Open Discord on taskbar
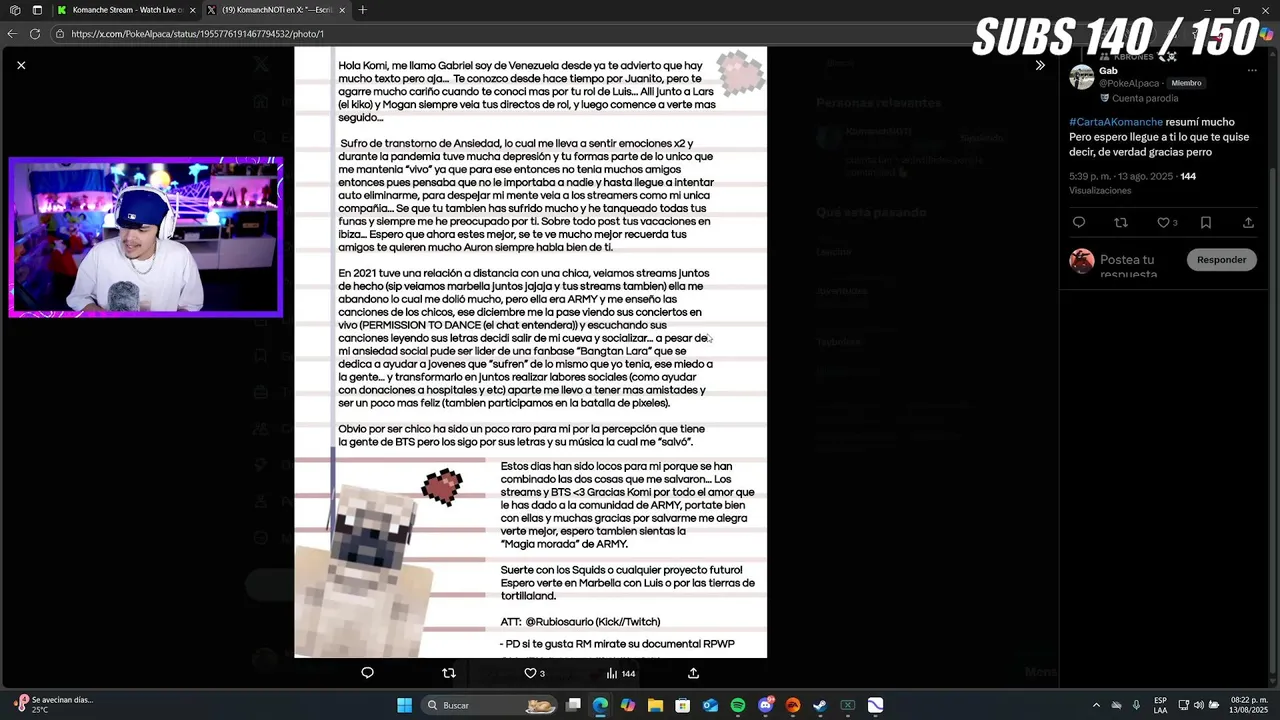 (766, 705)
